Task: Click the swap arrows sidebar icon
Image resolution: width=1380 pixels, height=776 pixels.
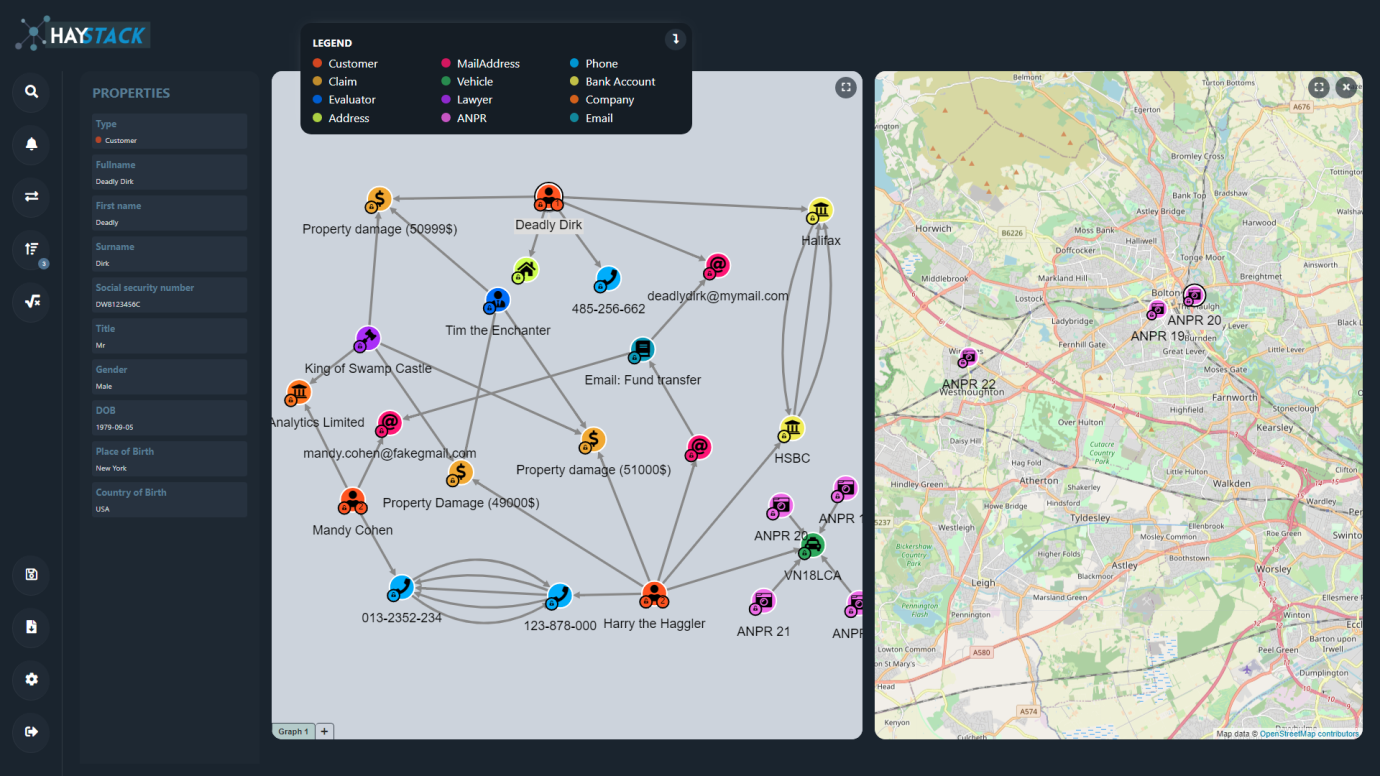Action: pyautogui.click(x=31, y=197)
